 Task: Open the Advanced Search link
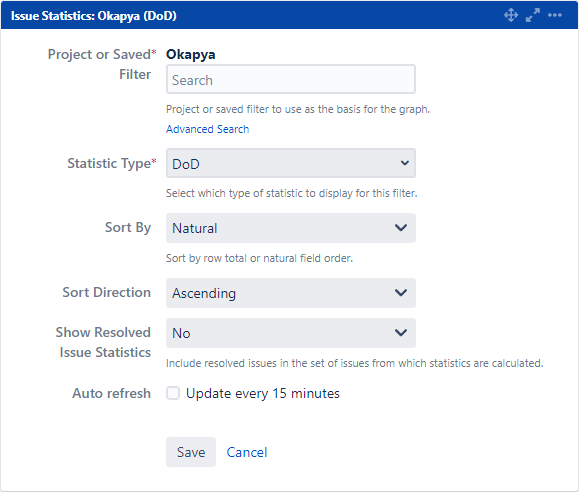208,129
